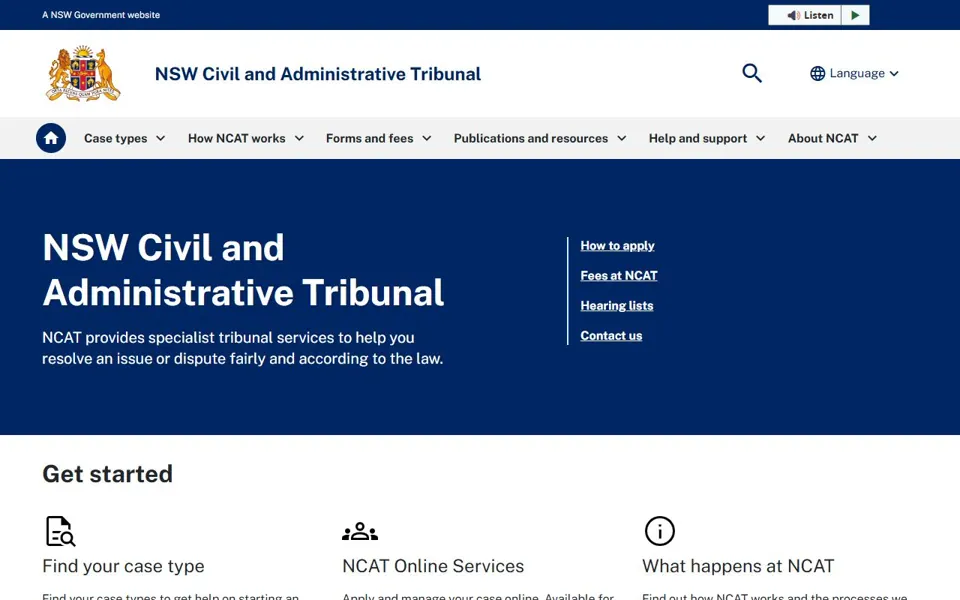This screenshot has width=960, height=600.
Task: Click the home icon in navigation bar
Action: (51, 138)
